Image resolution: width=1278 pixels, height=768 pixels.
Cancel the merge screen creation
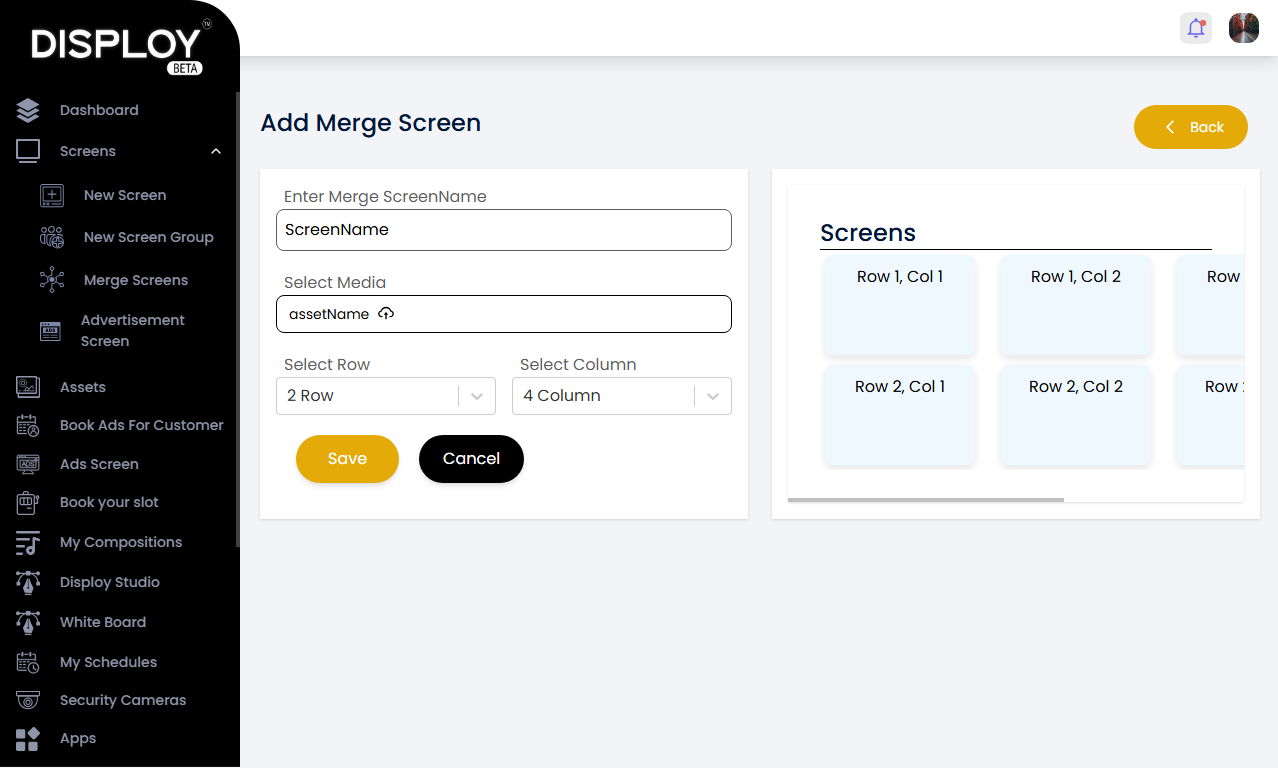[471, 458]
